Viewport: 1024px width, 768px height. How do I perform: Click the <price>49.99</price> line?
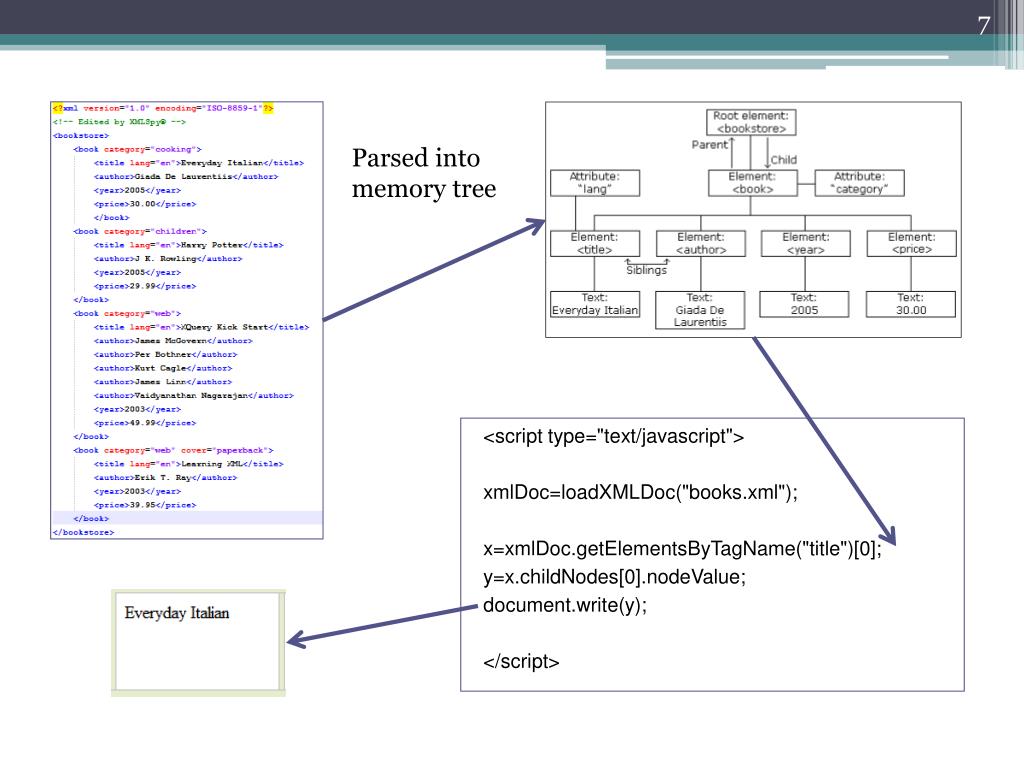tap(144, 424)
